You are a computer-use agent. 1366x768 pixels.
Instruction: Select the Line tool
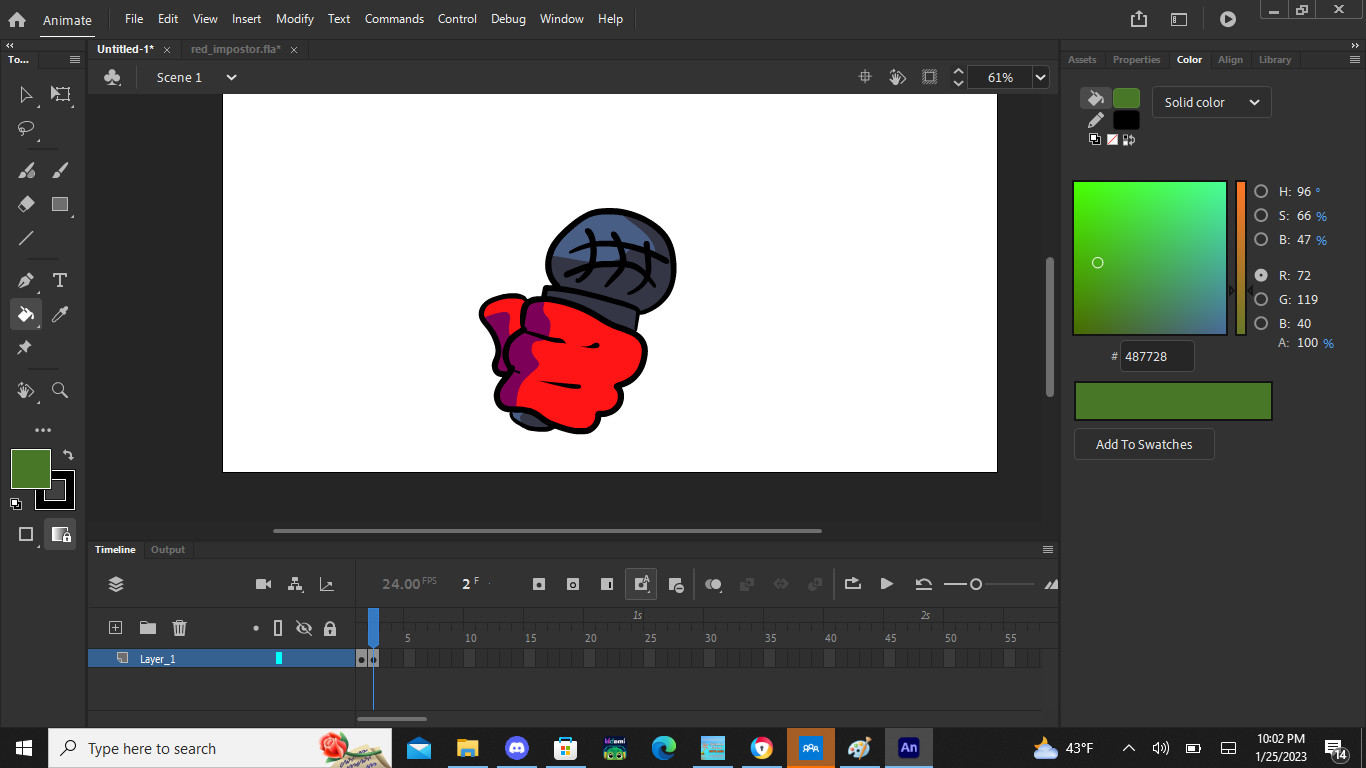[26, 238]
